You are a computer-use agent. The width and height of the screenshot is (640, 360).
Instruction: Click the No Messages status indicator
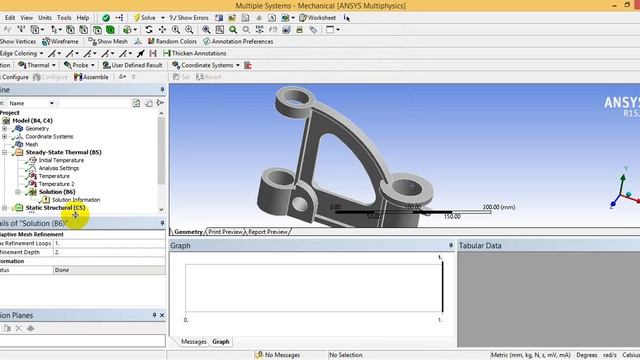click(278, 355)
